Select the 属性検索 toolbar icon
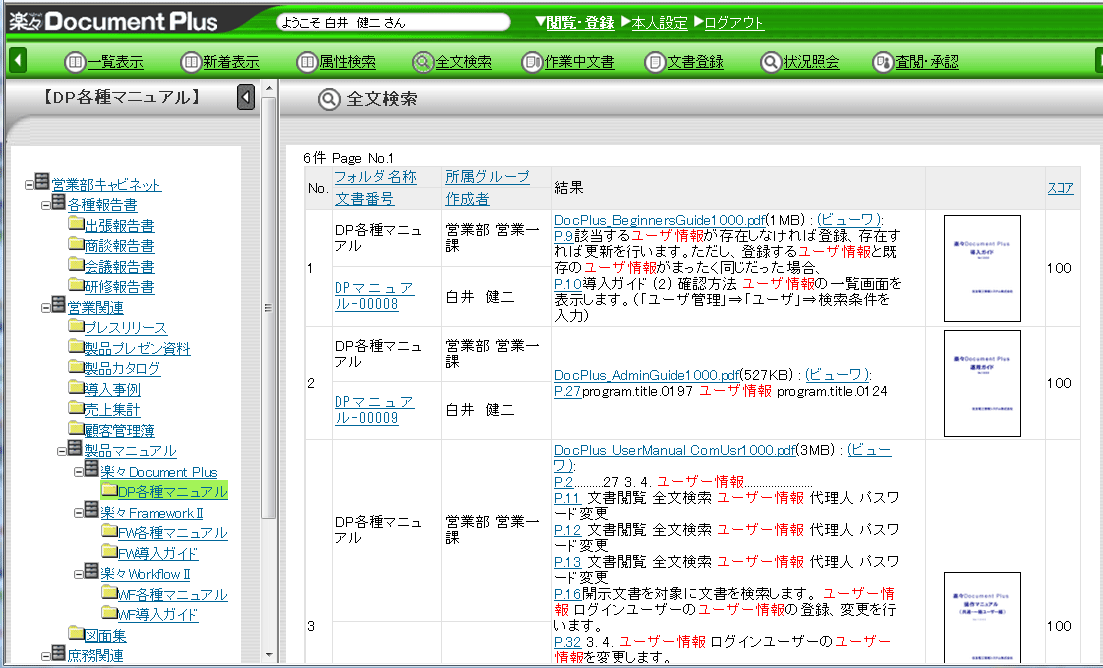This screenshot has height=668, width=1103. point(307,62)
